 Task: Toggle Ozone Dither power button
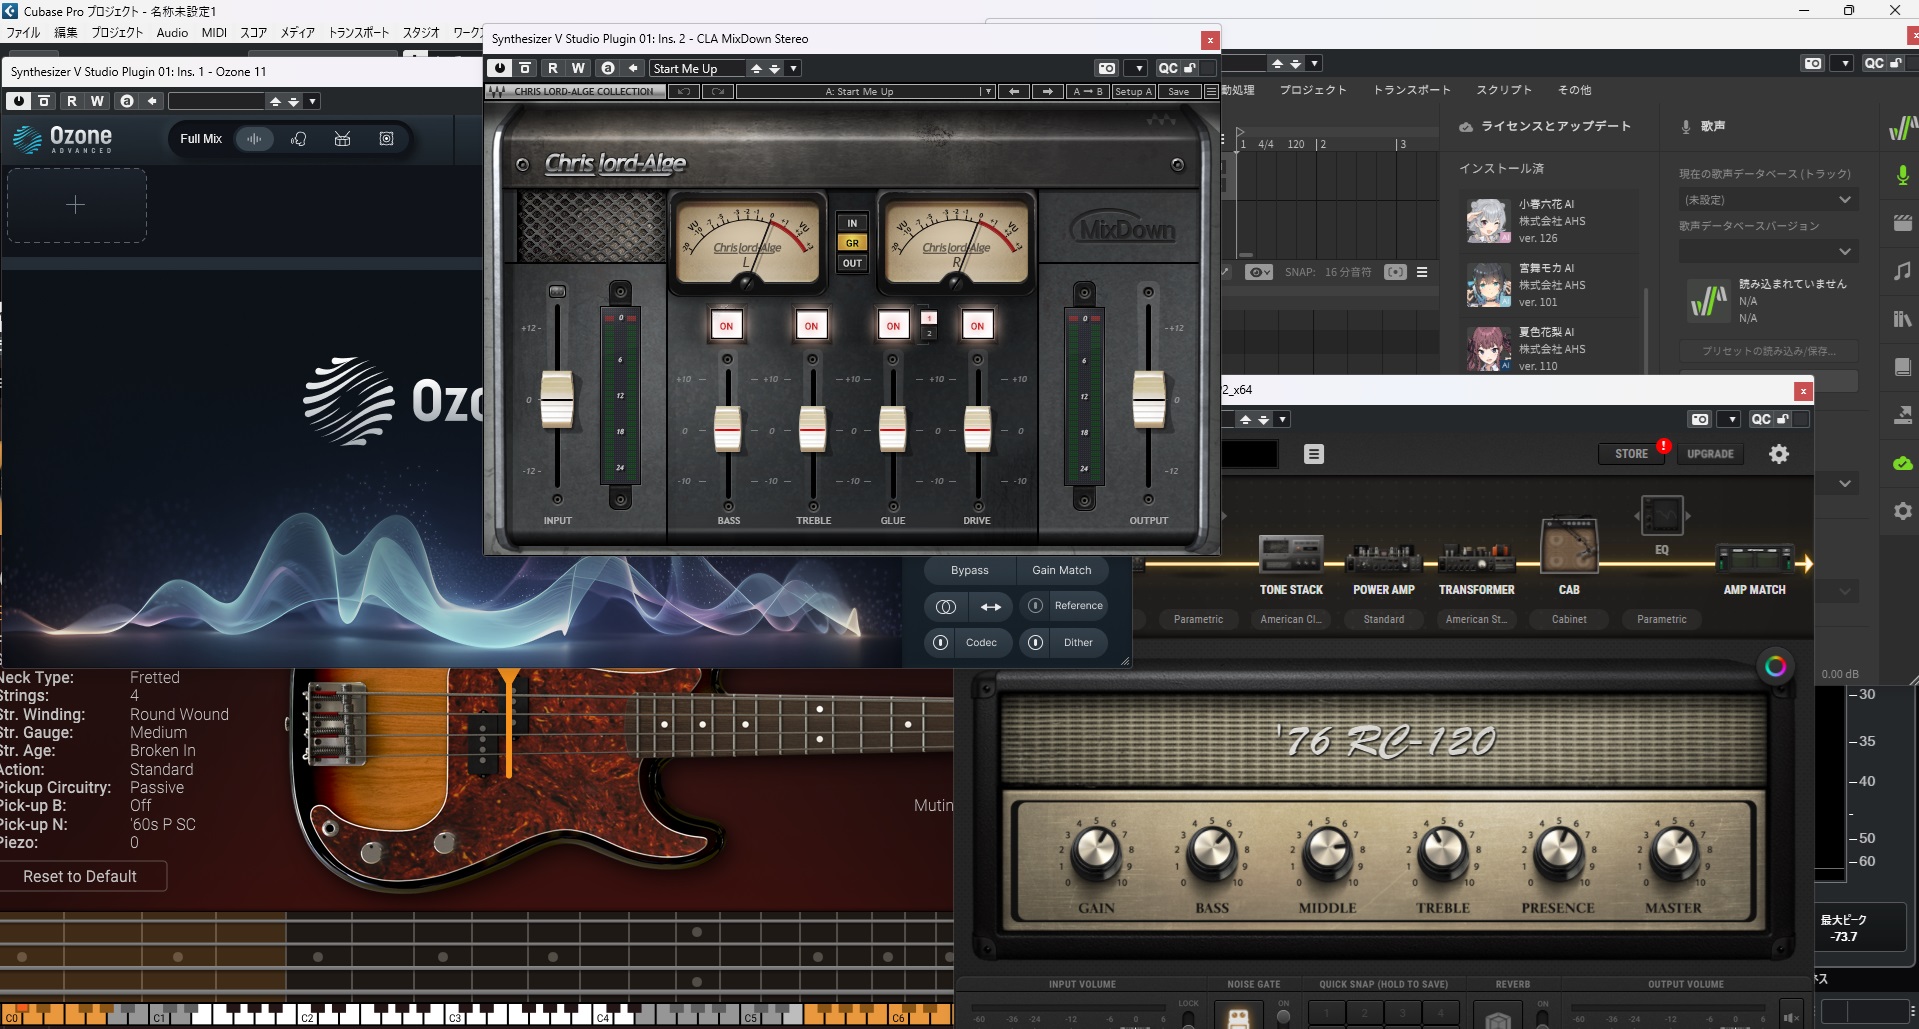pyautogui.click(x=1036, y=642)
